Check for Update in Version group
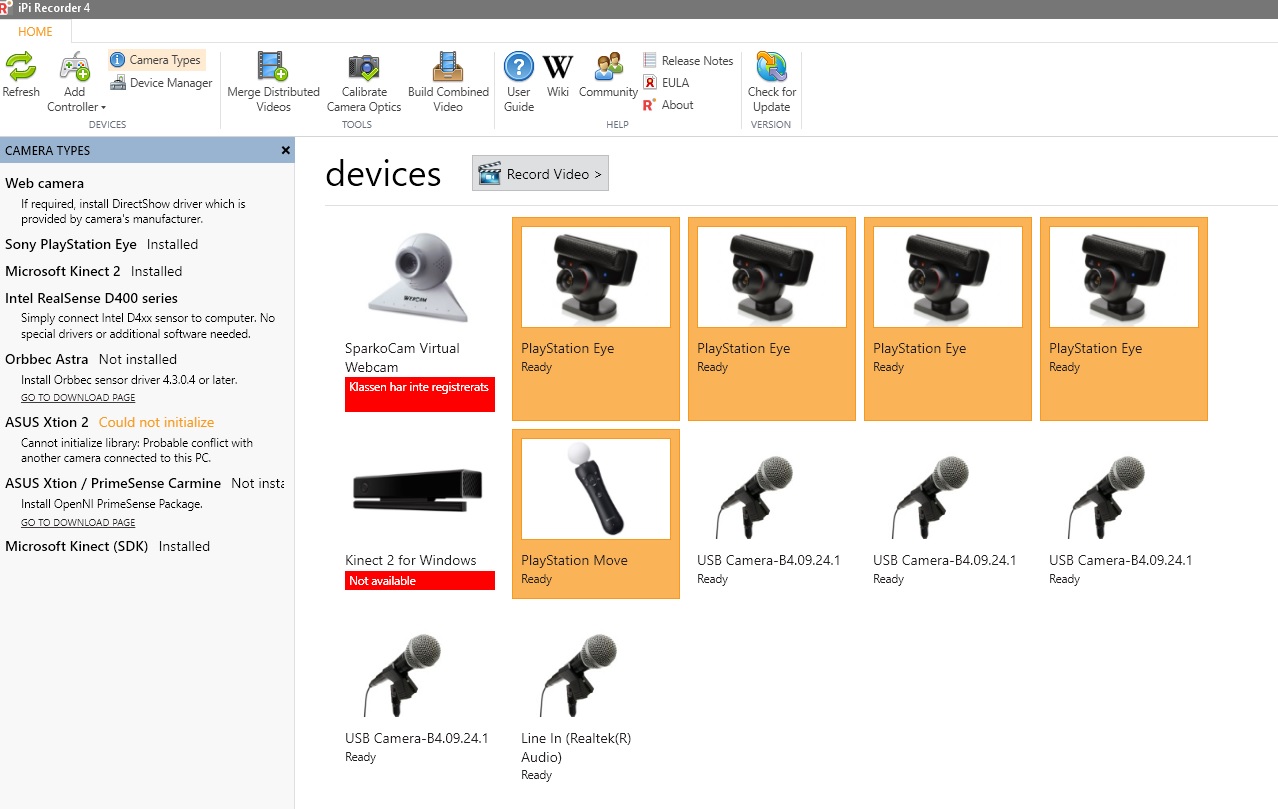Viewport: 1278px width, 809px height. pyautogui.click(x=771, y=82)
